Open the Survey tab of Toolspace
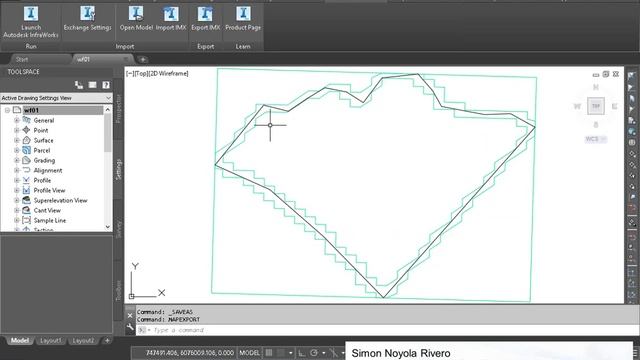Viewport: 640px width, 360px height. click(x=118, y=229)
